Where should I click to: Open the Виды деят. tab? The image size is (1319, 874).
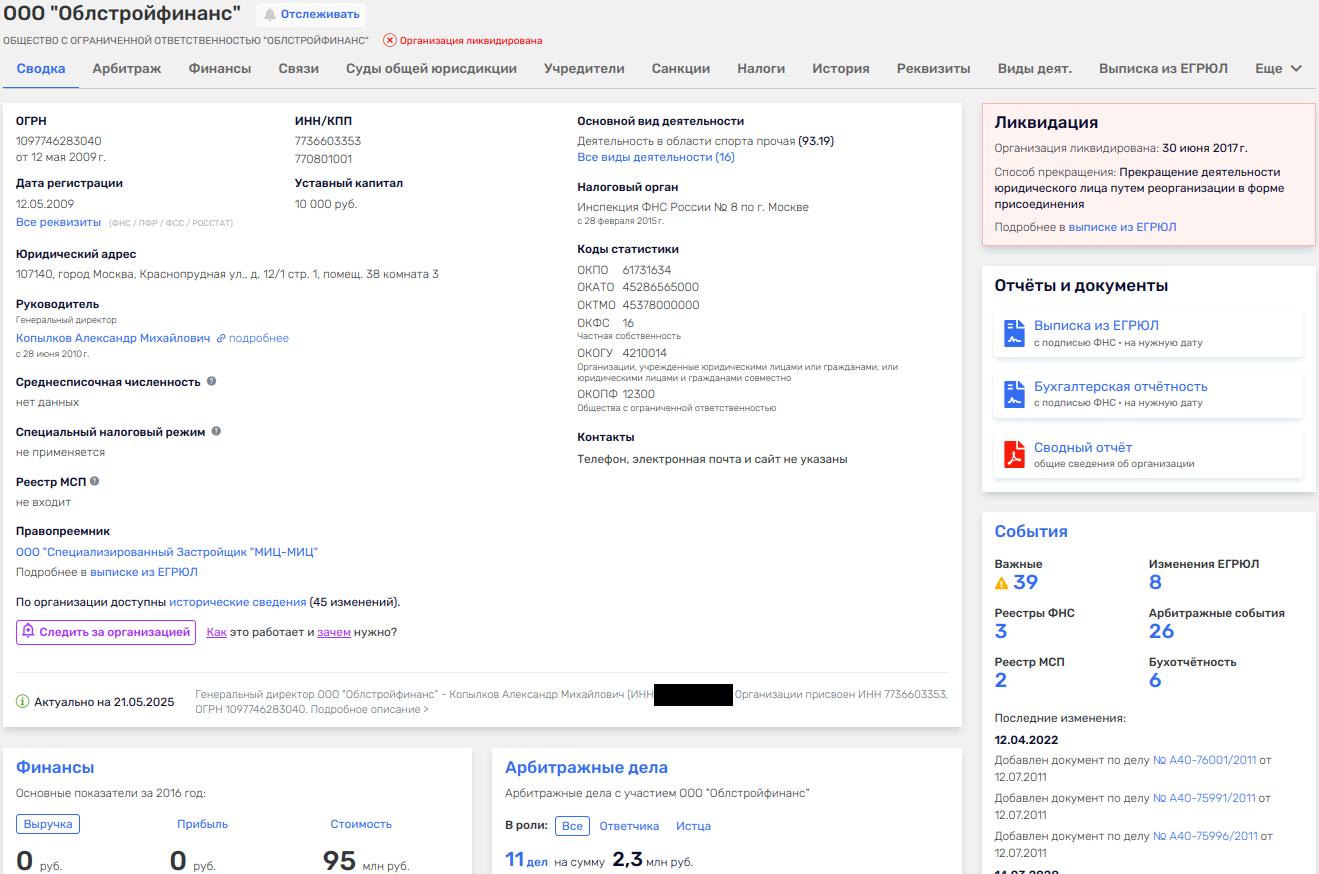pyautogui.click(x=1035, y=69)
